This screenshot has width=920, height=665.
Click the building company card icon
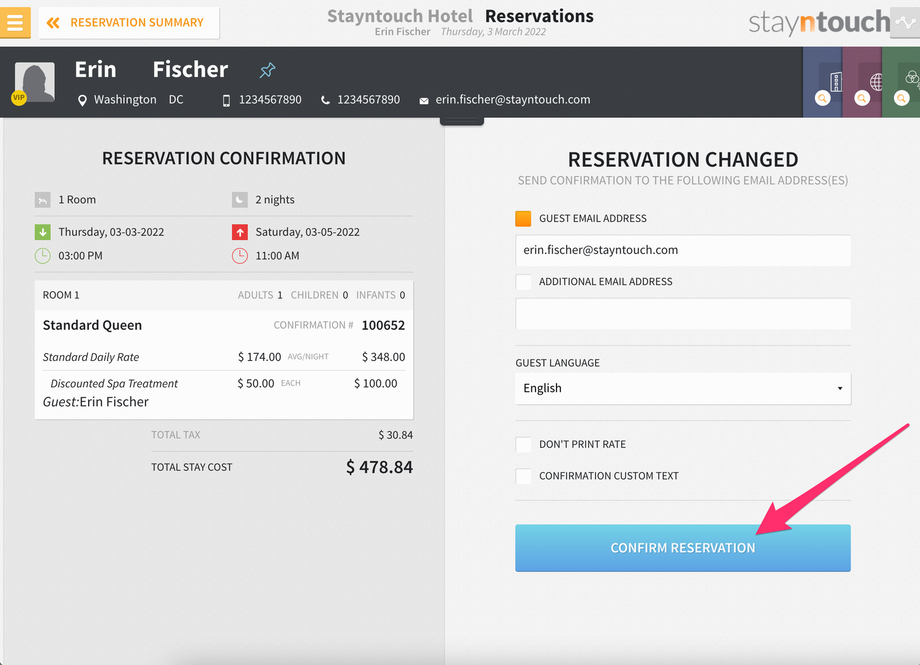pos(836,82)
